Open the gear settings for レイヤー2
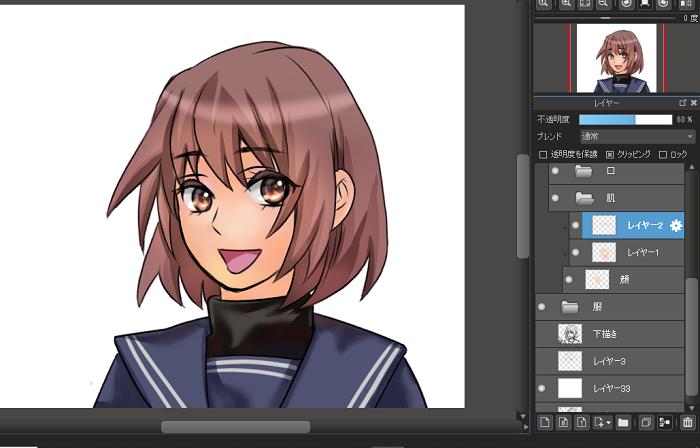The height and width of the screenshot is (448, 700). click(676, 226)
